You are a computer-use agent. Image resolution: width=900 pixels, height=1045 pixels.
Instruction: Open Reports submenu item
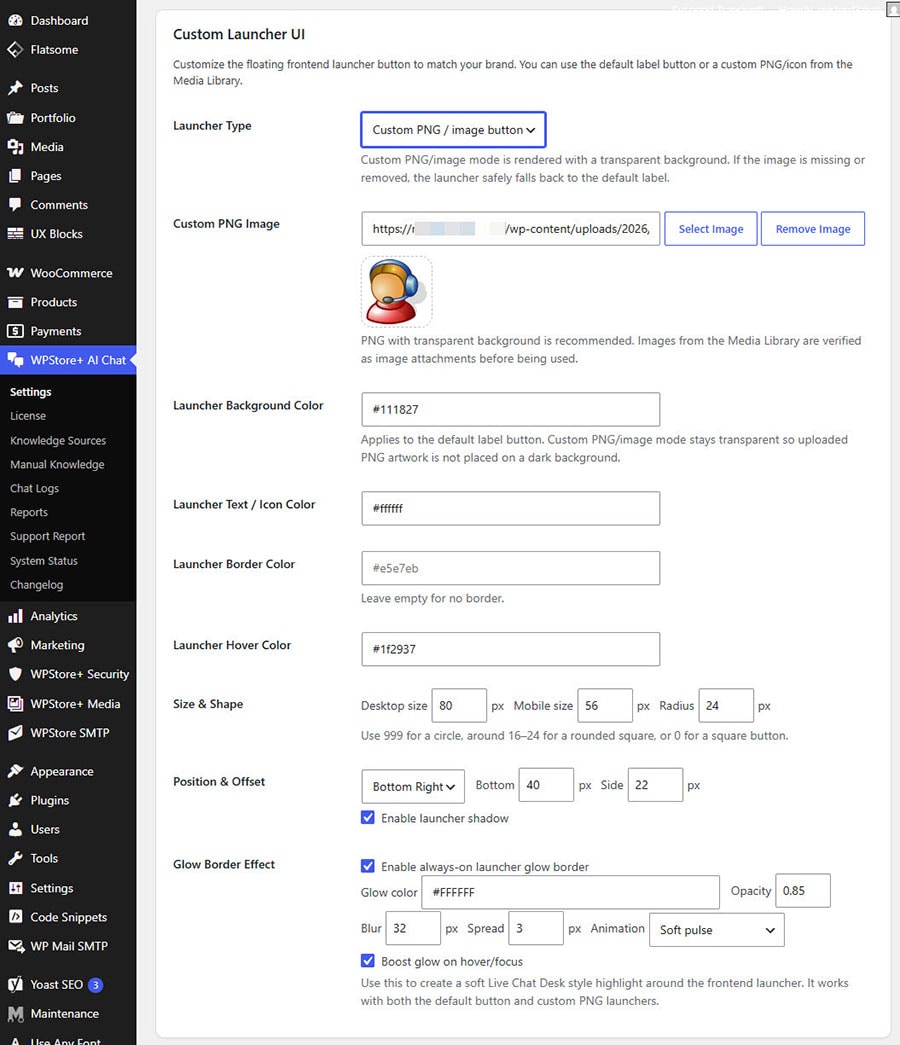tap(29, 513)
